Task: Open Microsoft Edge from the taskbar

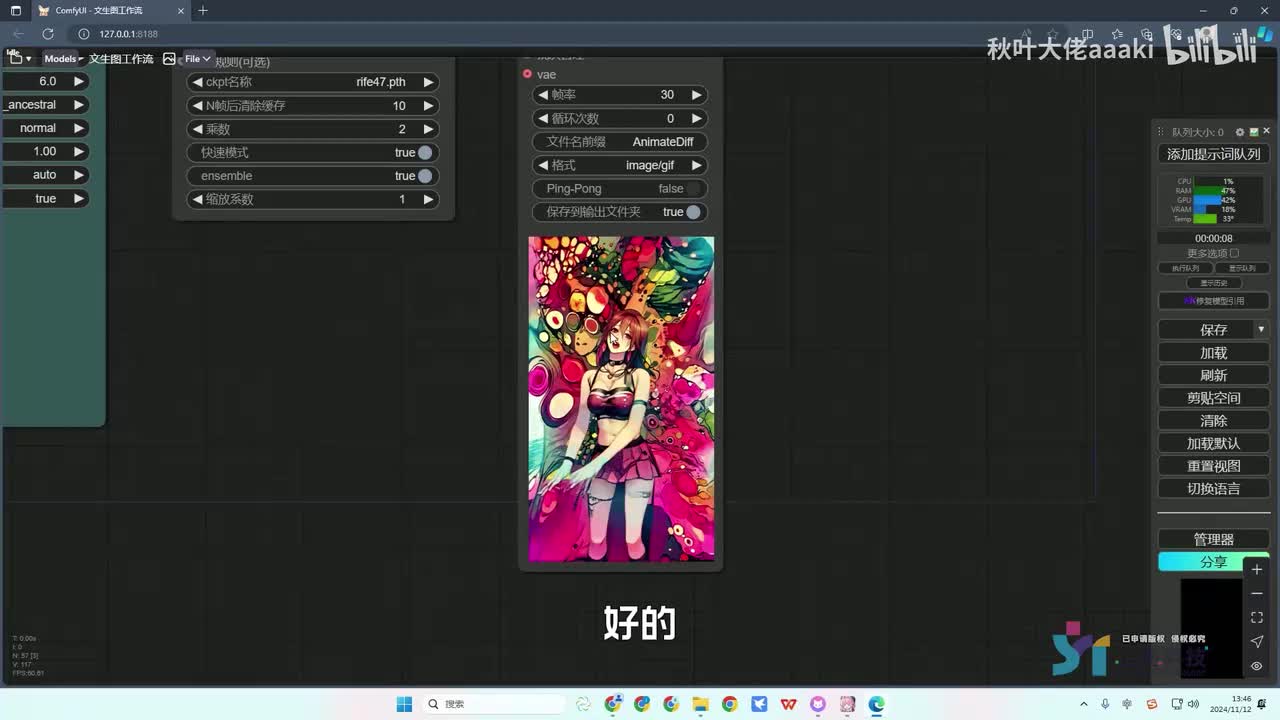Action: click(x=876, y=704)
